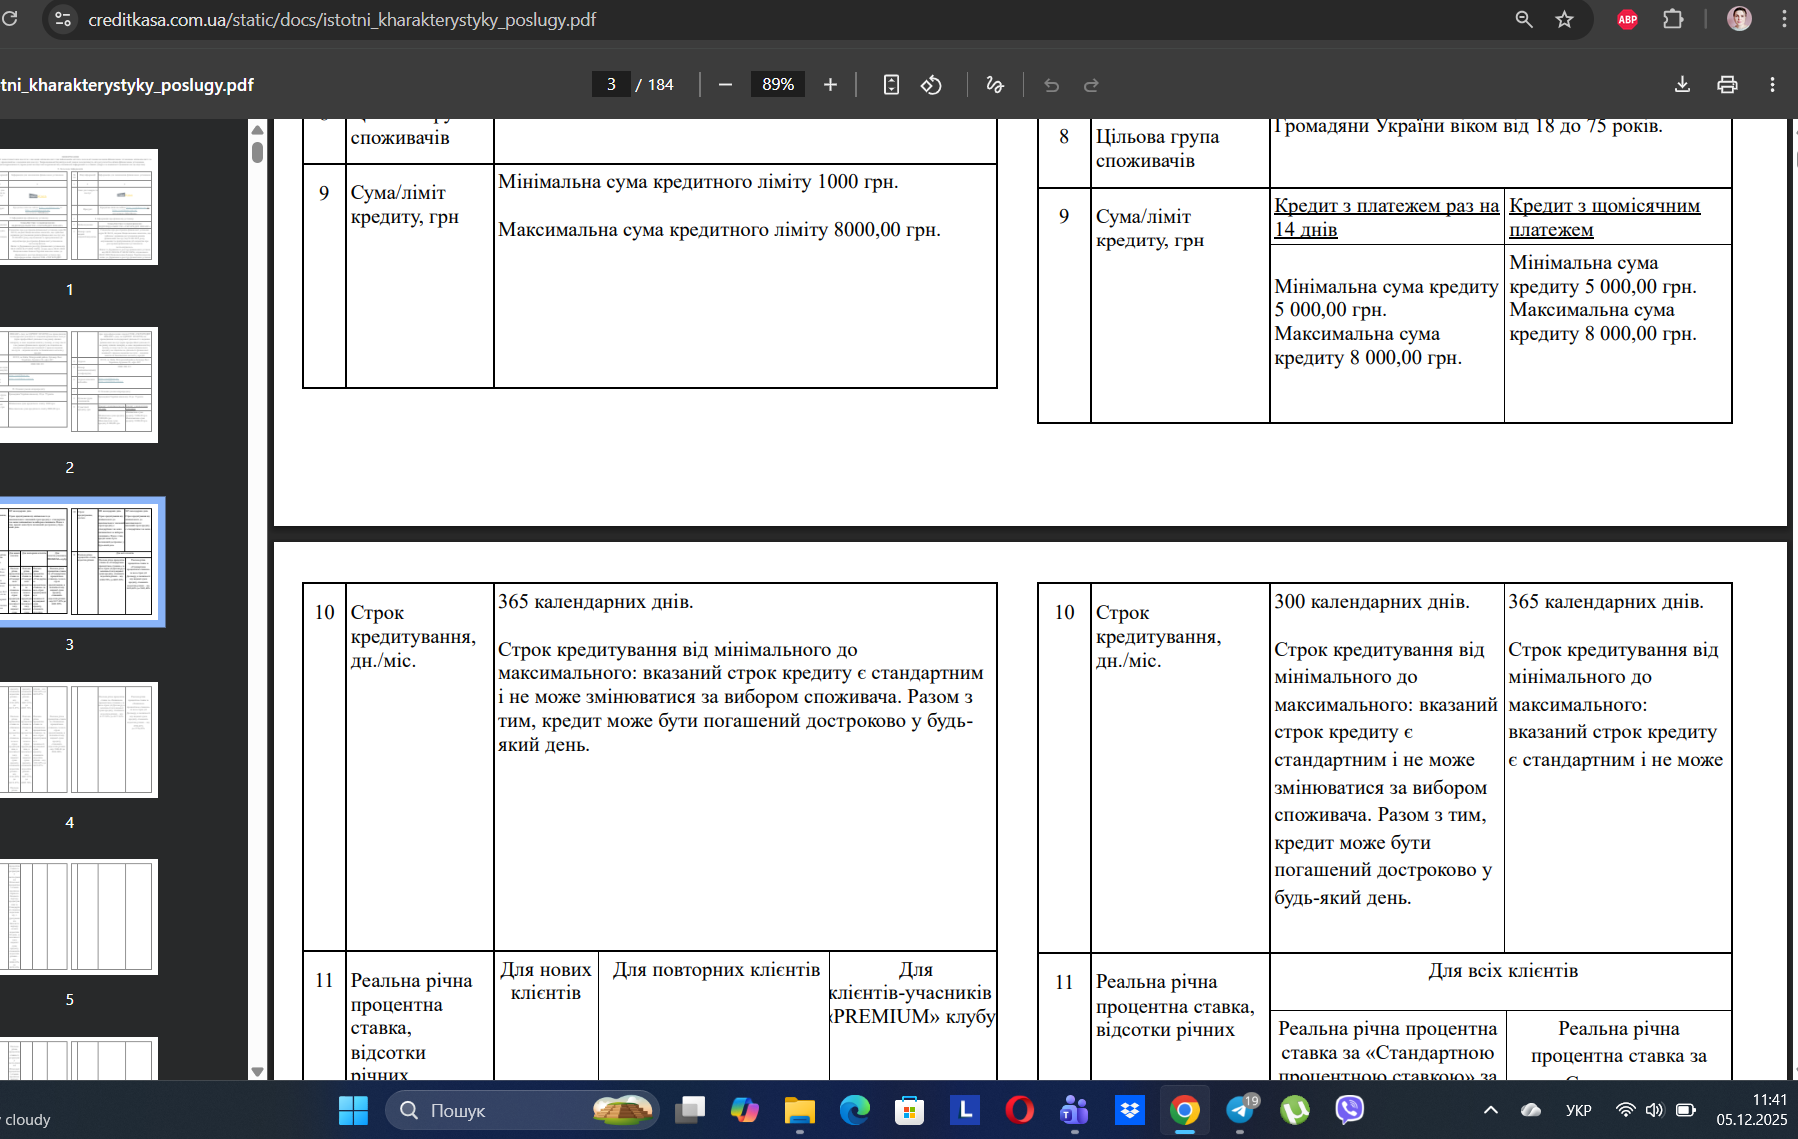1798x1139 pixels.
Task: Open uTorrent from the taskbar
Action: (x=1295, y=1110)
